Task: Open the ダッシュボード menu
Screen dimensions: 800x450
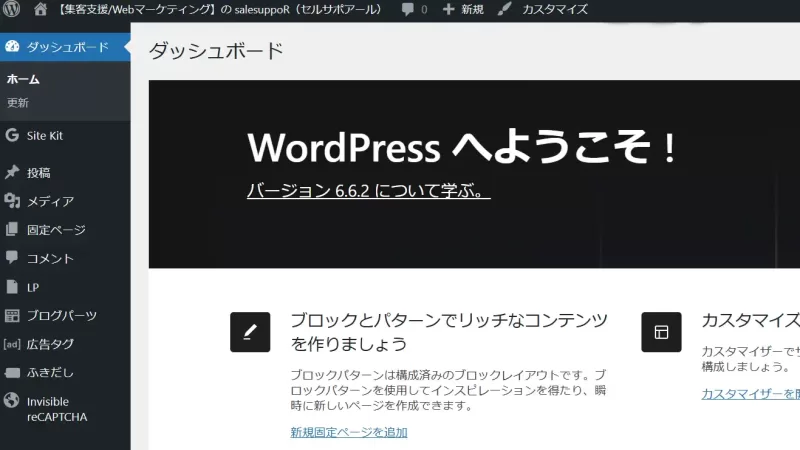Action: click(x=67, y=47)
